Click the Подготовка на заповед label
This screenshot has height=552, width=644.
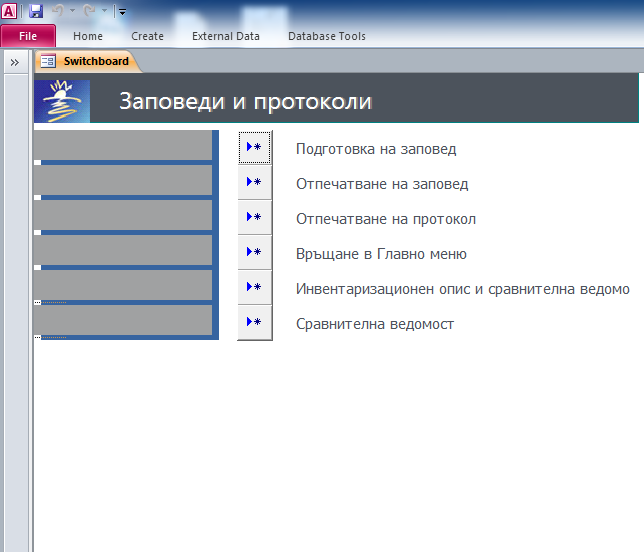pos(376,149)
